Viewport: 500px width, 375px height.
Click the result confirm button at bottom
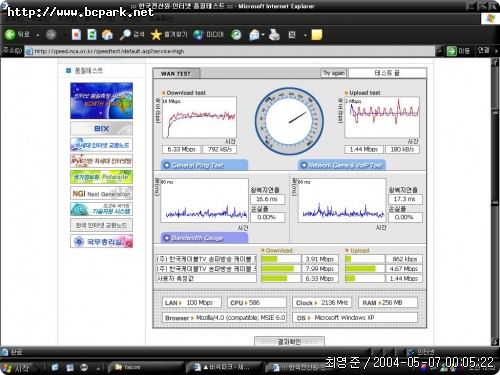coord(289,341)
